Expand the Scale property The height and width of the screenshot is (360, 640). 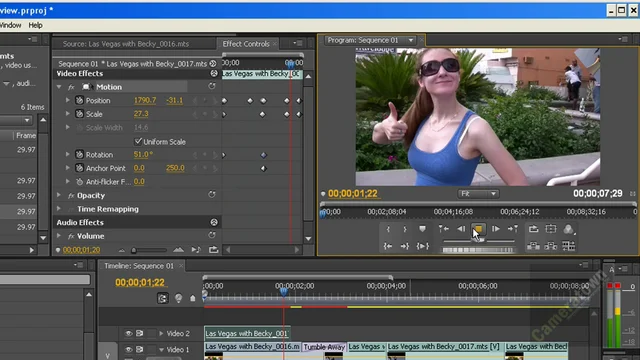[x=68, y=114]
